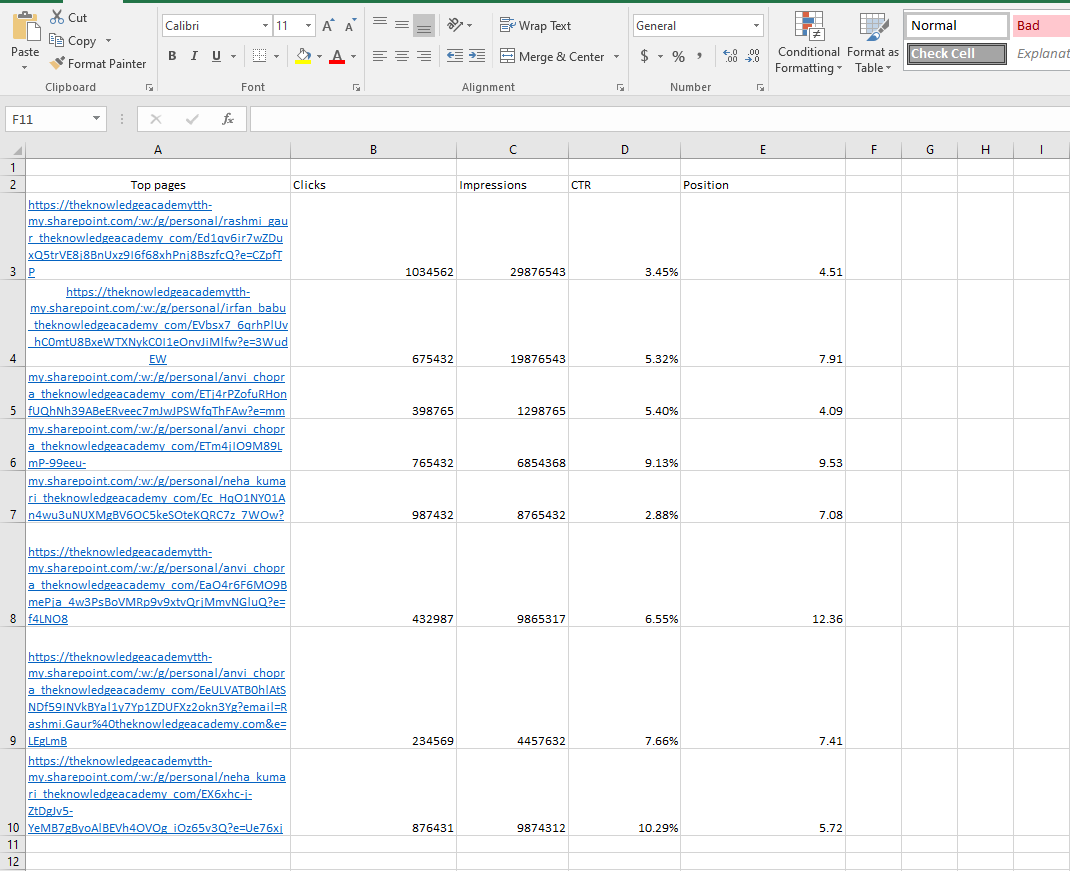
Task: Apply the Check Cell style
Action: coord(956,53)
